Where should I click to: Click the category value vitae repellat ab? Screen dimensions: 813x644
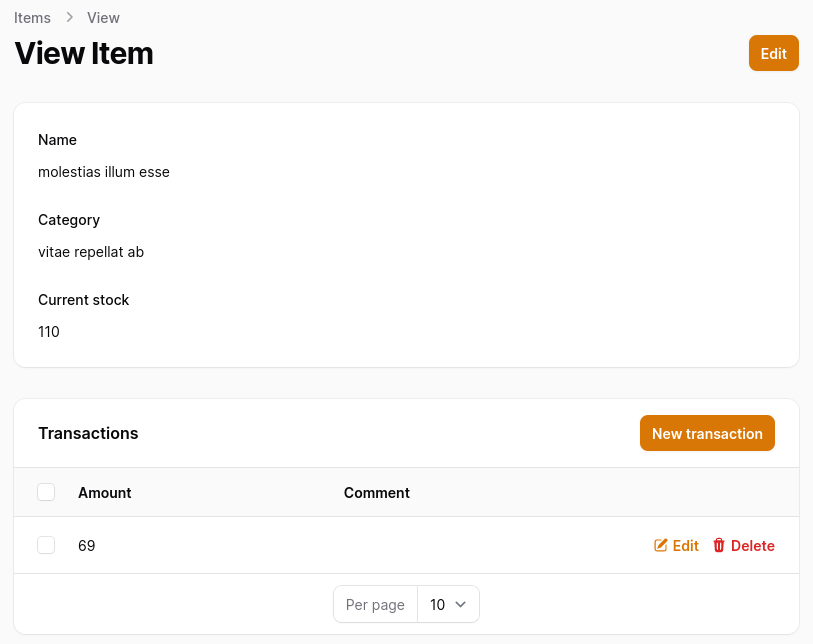click(91, 252)
